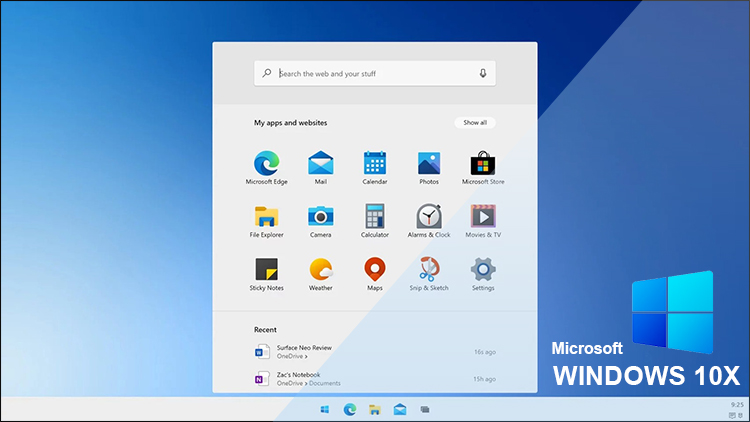Launch the Camera app
This screenshot has height=422, width=750.
point(320,221)
